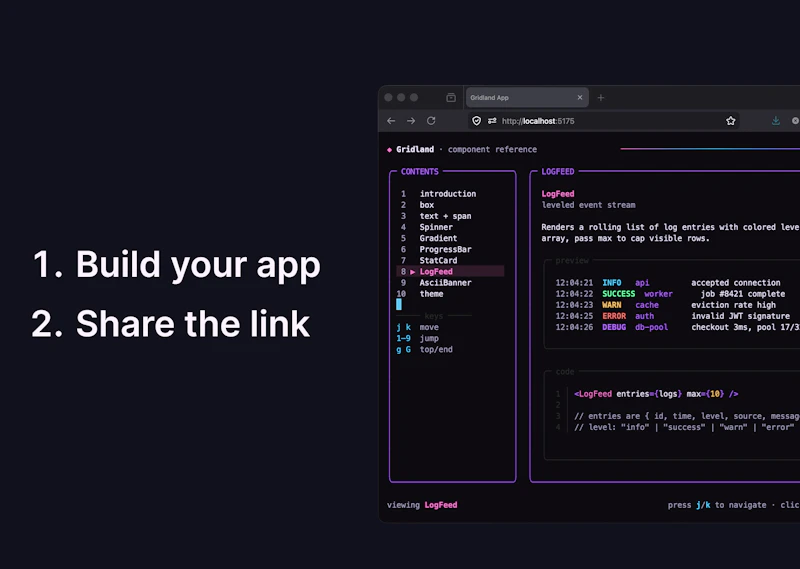Select the Gridland App tab
Screen dimensions: 800x569
pyautogui.click(x=527, y=97)
